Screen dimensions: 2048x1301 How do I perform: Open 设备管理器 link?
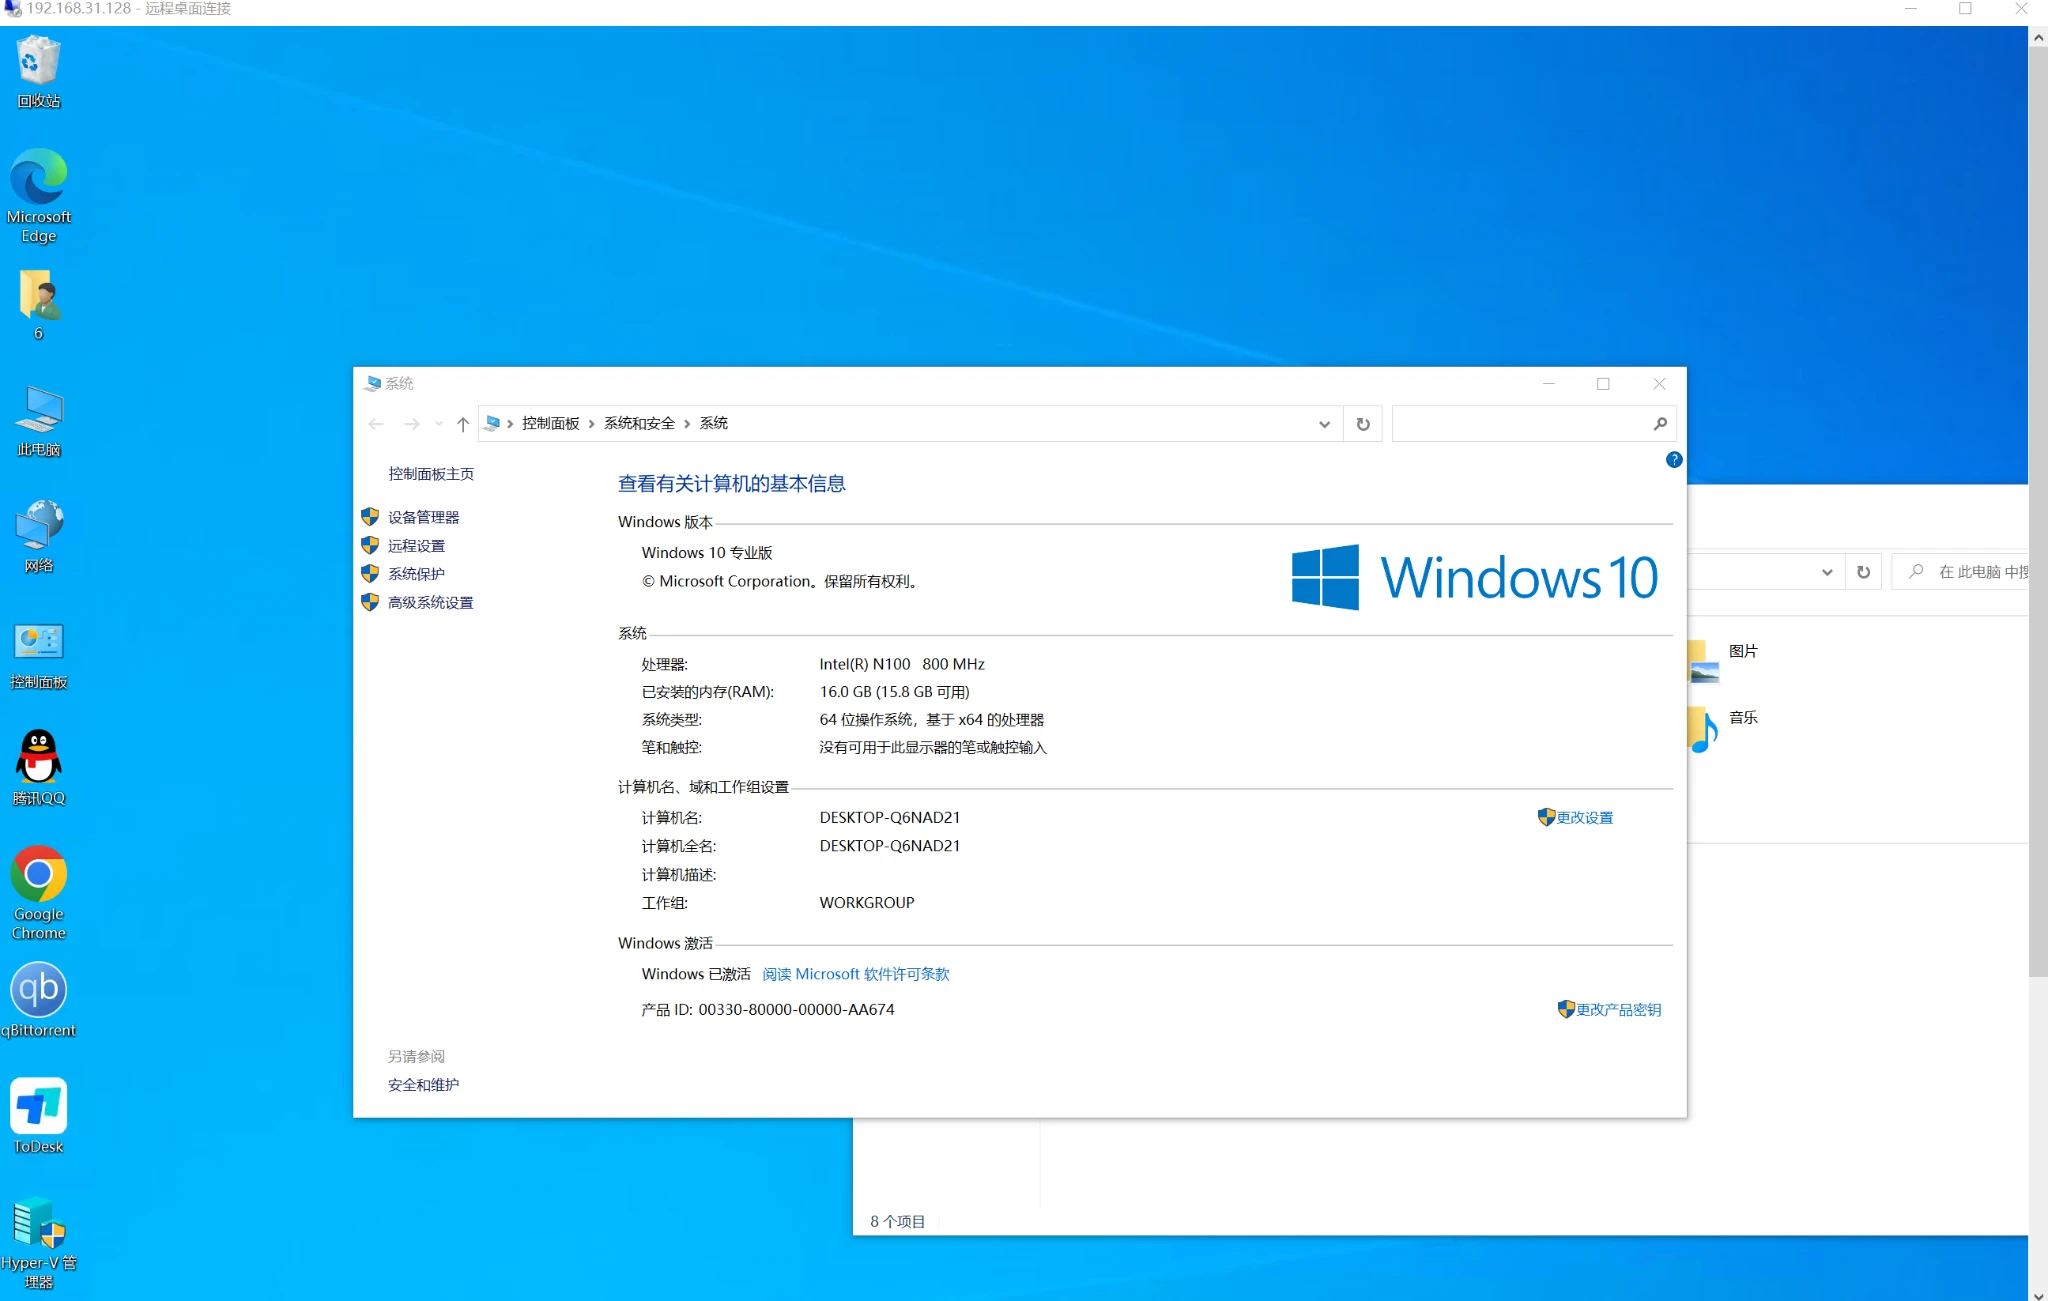(423, 517)
